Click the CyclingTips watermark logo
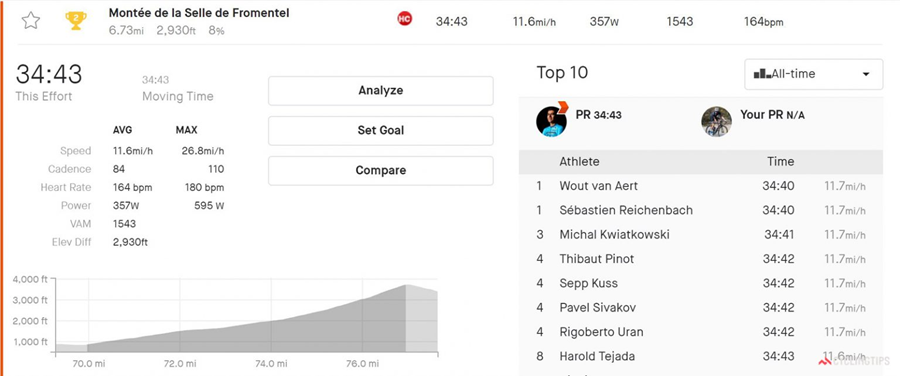Image resolution: width=900 pixels, height=376 pixels. pos(854,361)
